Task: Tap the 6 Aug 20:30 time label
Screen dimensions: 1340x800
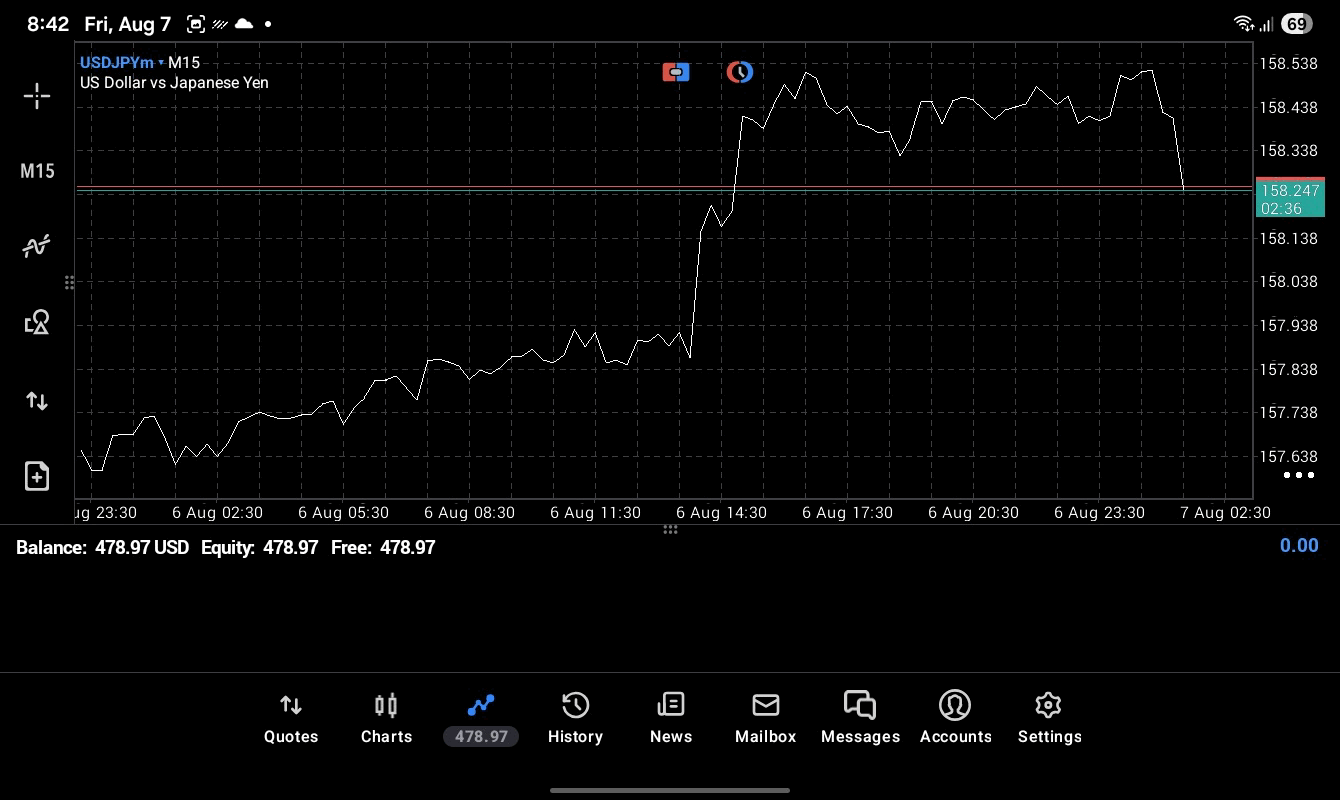Action: [x=973, y=512]
